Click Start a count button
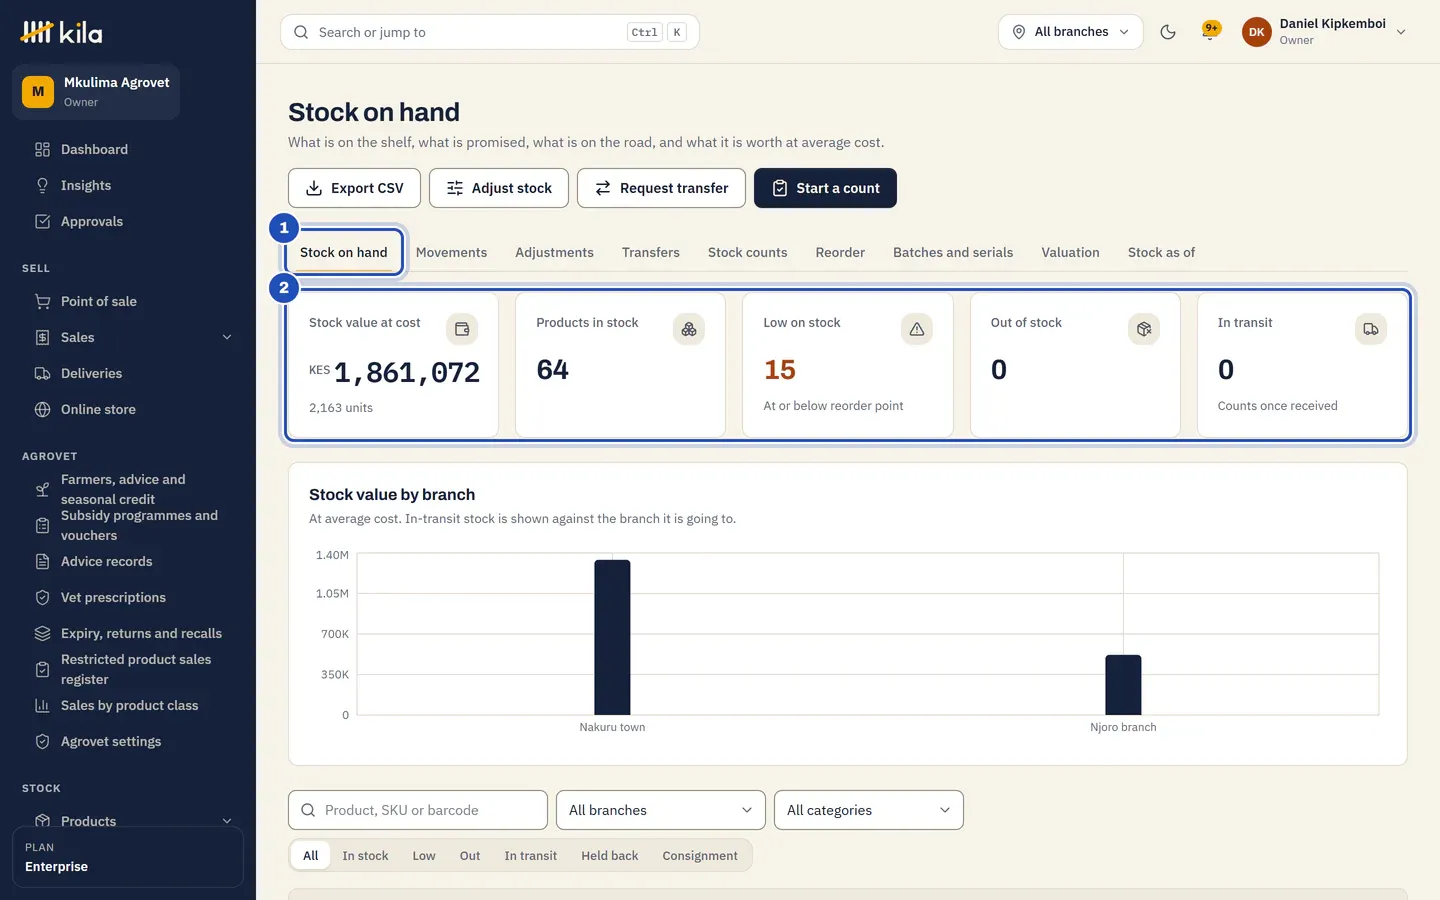Image resolution: width=1440 pixels, height=900 pixels. [825, 188]
